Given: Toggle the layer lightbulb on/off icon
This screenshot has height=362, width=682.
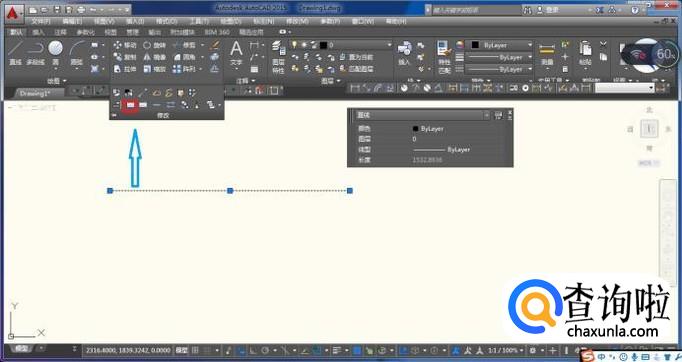Looking at the screenshot, I should [x=294, y=45].
